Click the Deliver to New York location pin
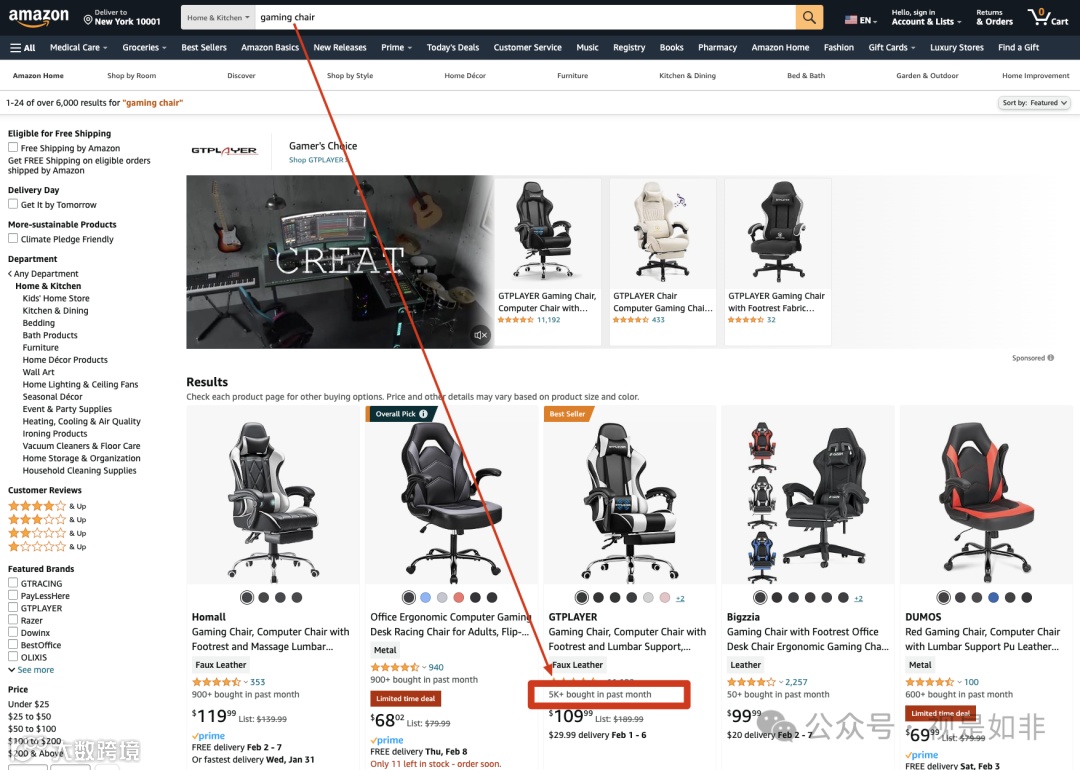The width and height of the screenshot is (1080, 770). (88, 20)
